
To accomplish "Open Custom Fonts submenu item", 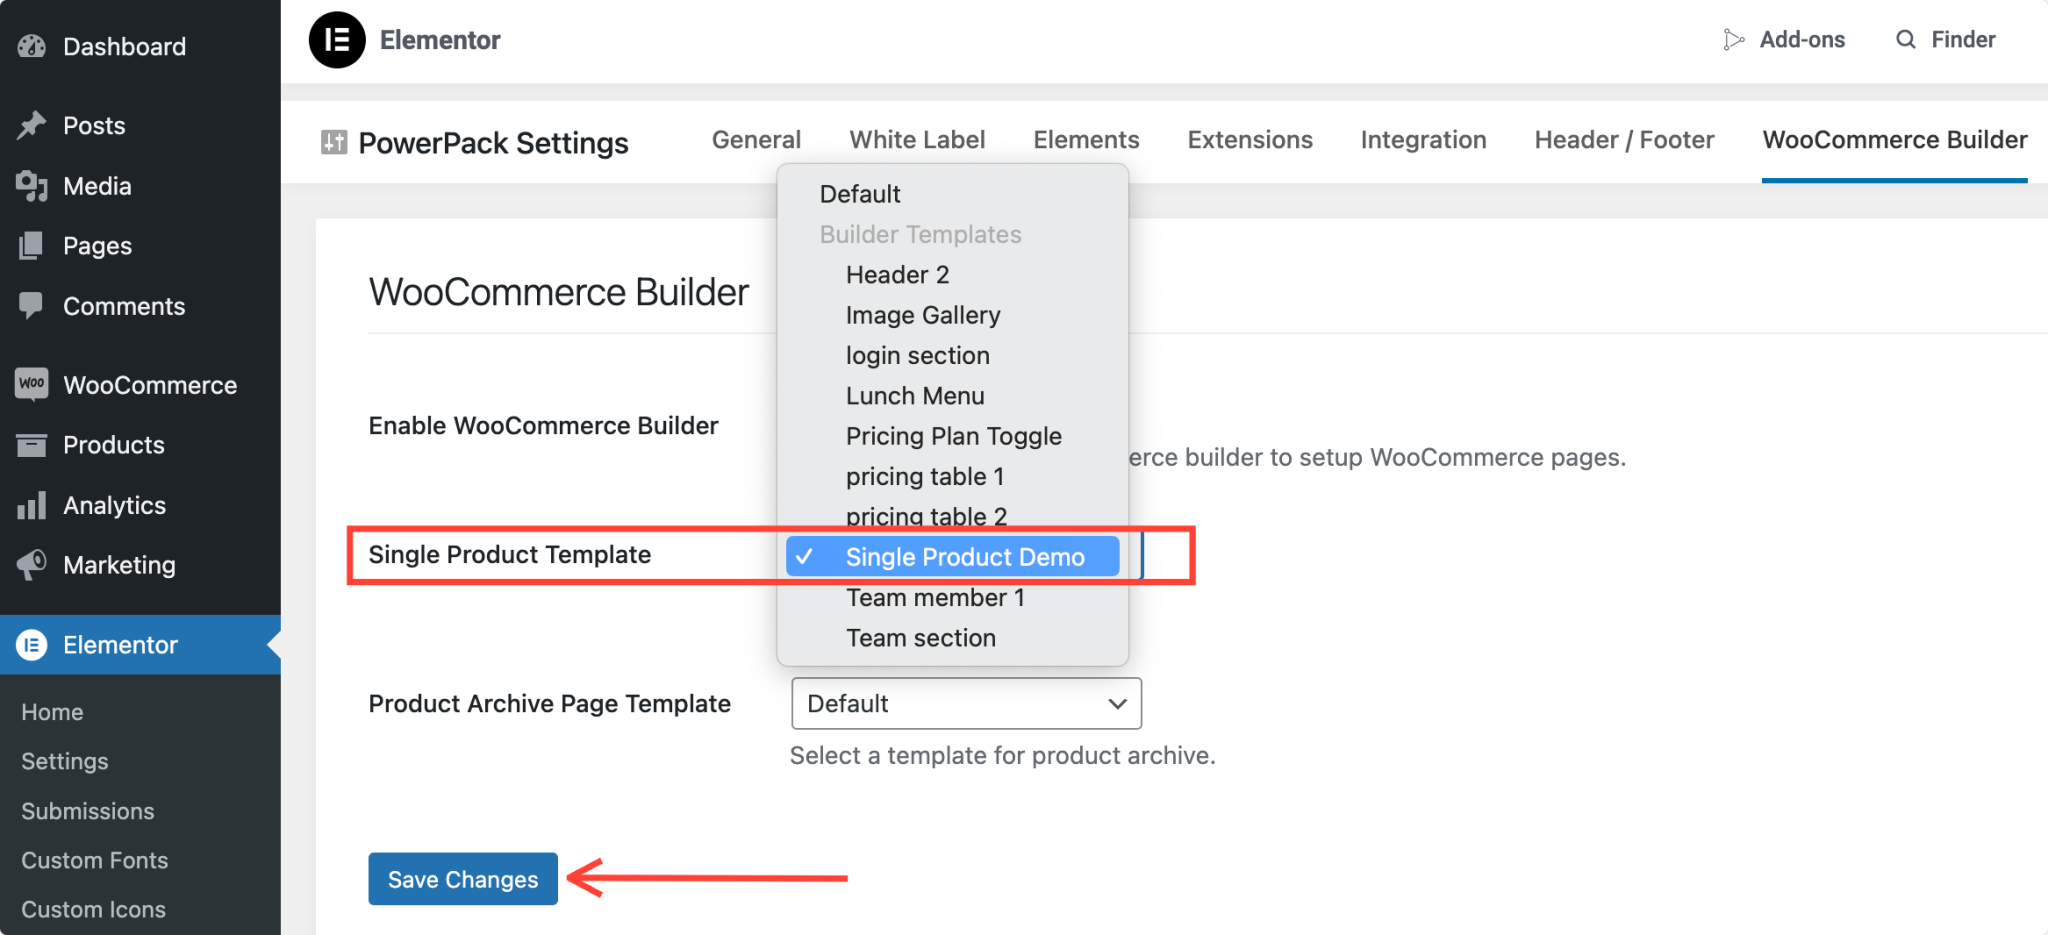I will (x=95, y=860).
